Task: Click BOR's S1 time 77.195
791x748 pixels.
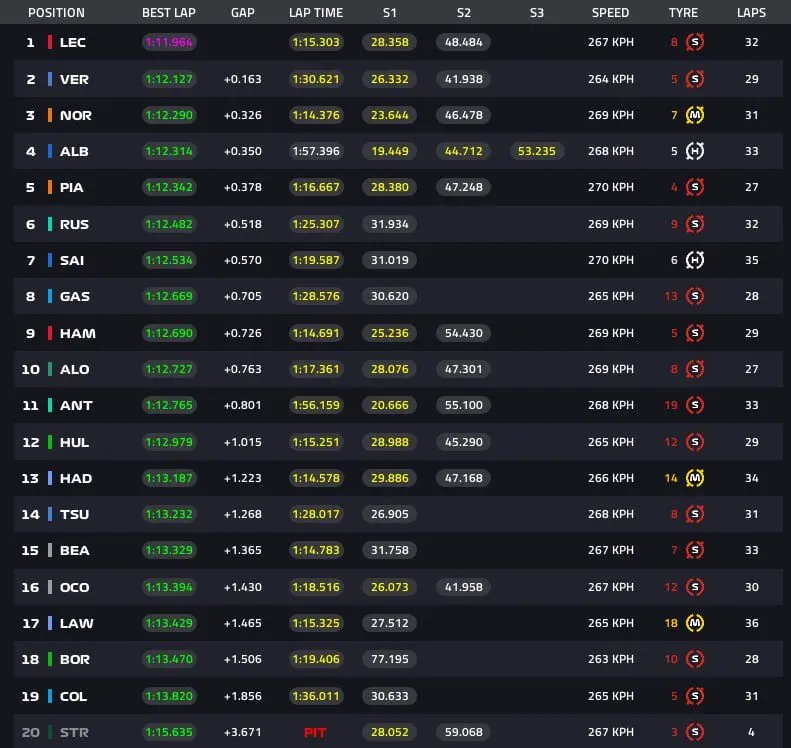Action: [389, 659]
